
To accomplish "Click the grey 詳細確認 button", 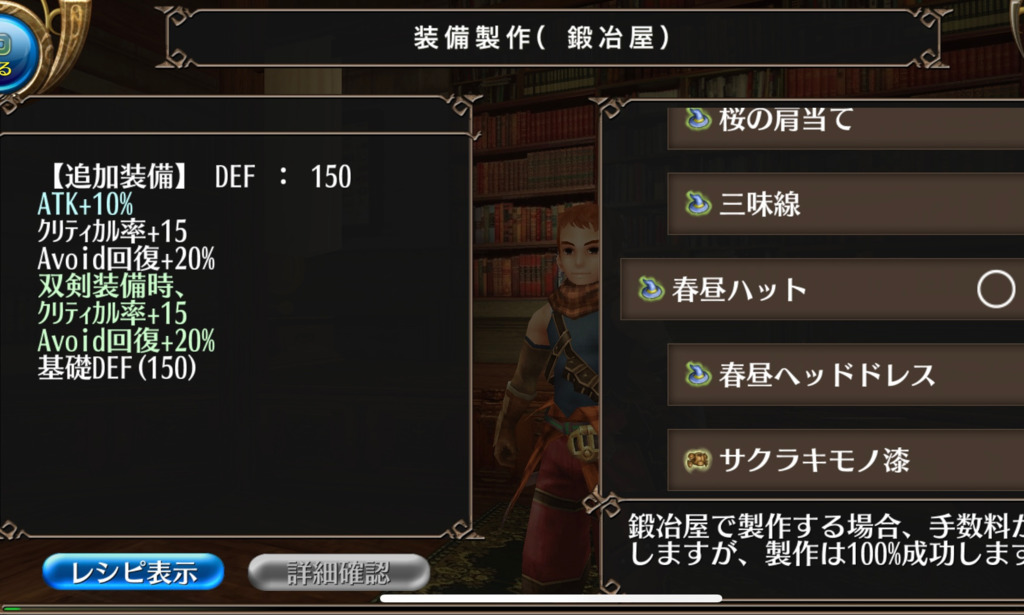I will click(x=339, y=573).
